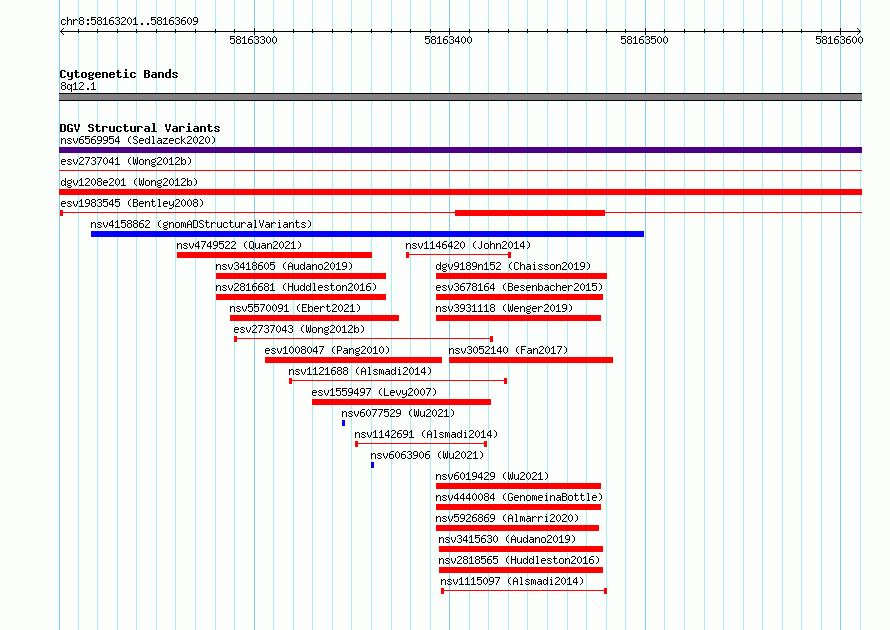Open the esv2737041 (Wong2012b) label
Screen dimensions: 890x630
(126, 161)
